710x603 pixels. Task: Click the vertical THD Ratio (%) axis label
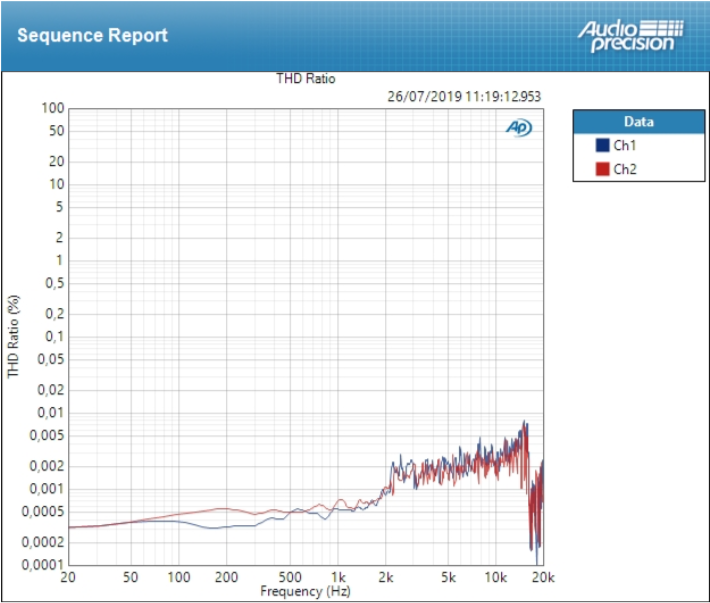(x=14, y=336)
